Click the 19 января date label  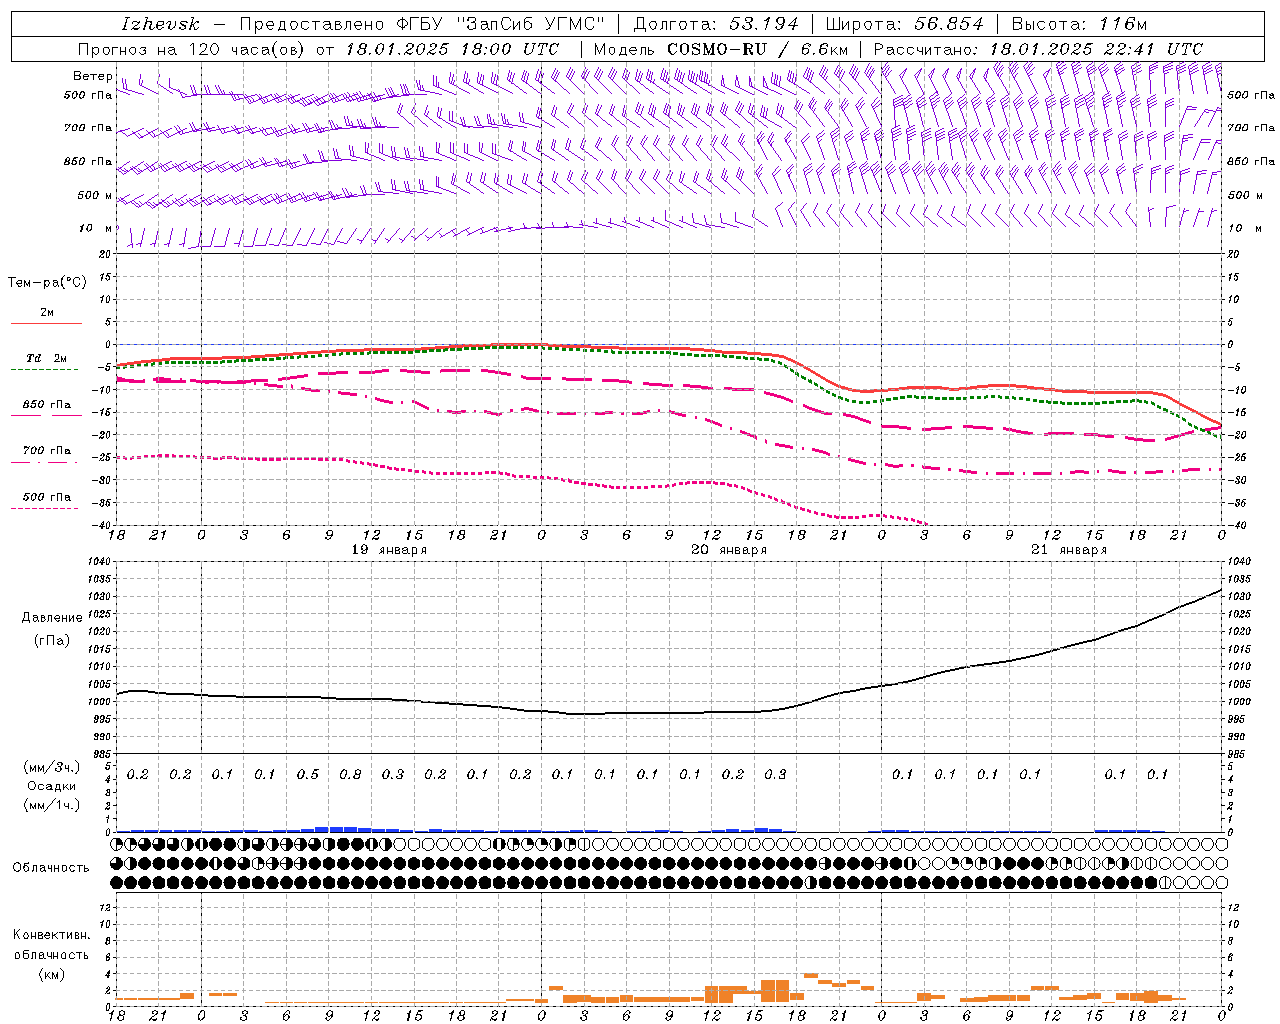[389, 550]
